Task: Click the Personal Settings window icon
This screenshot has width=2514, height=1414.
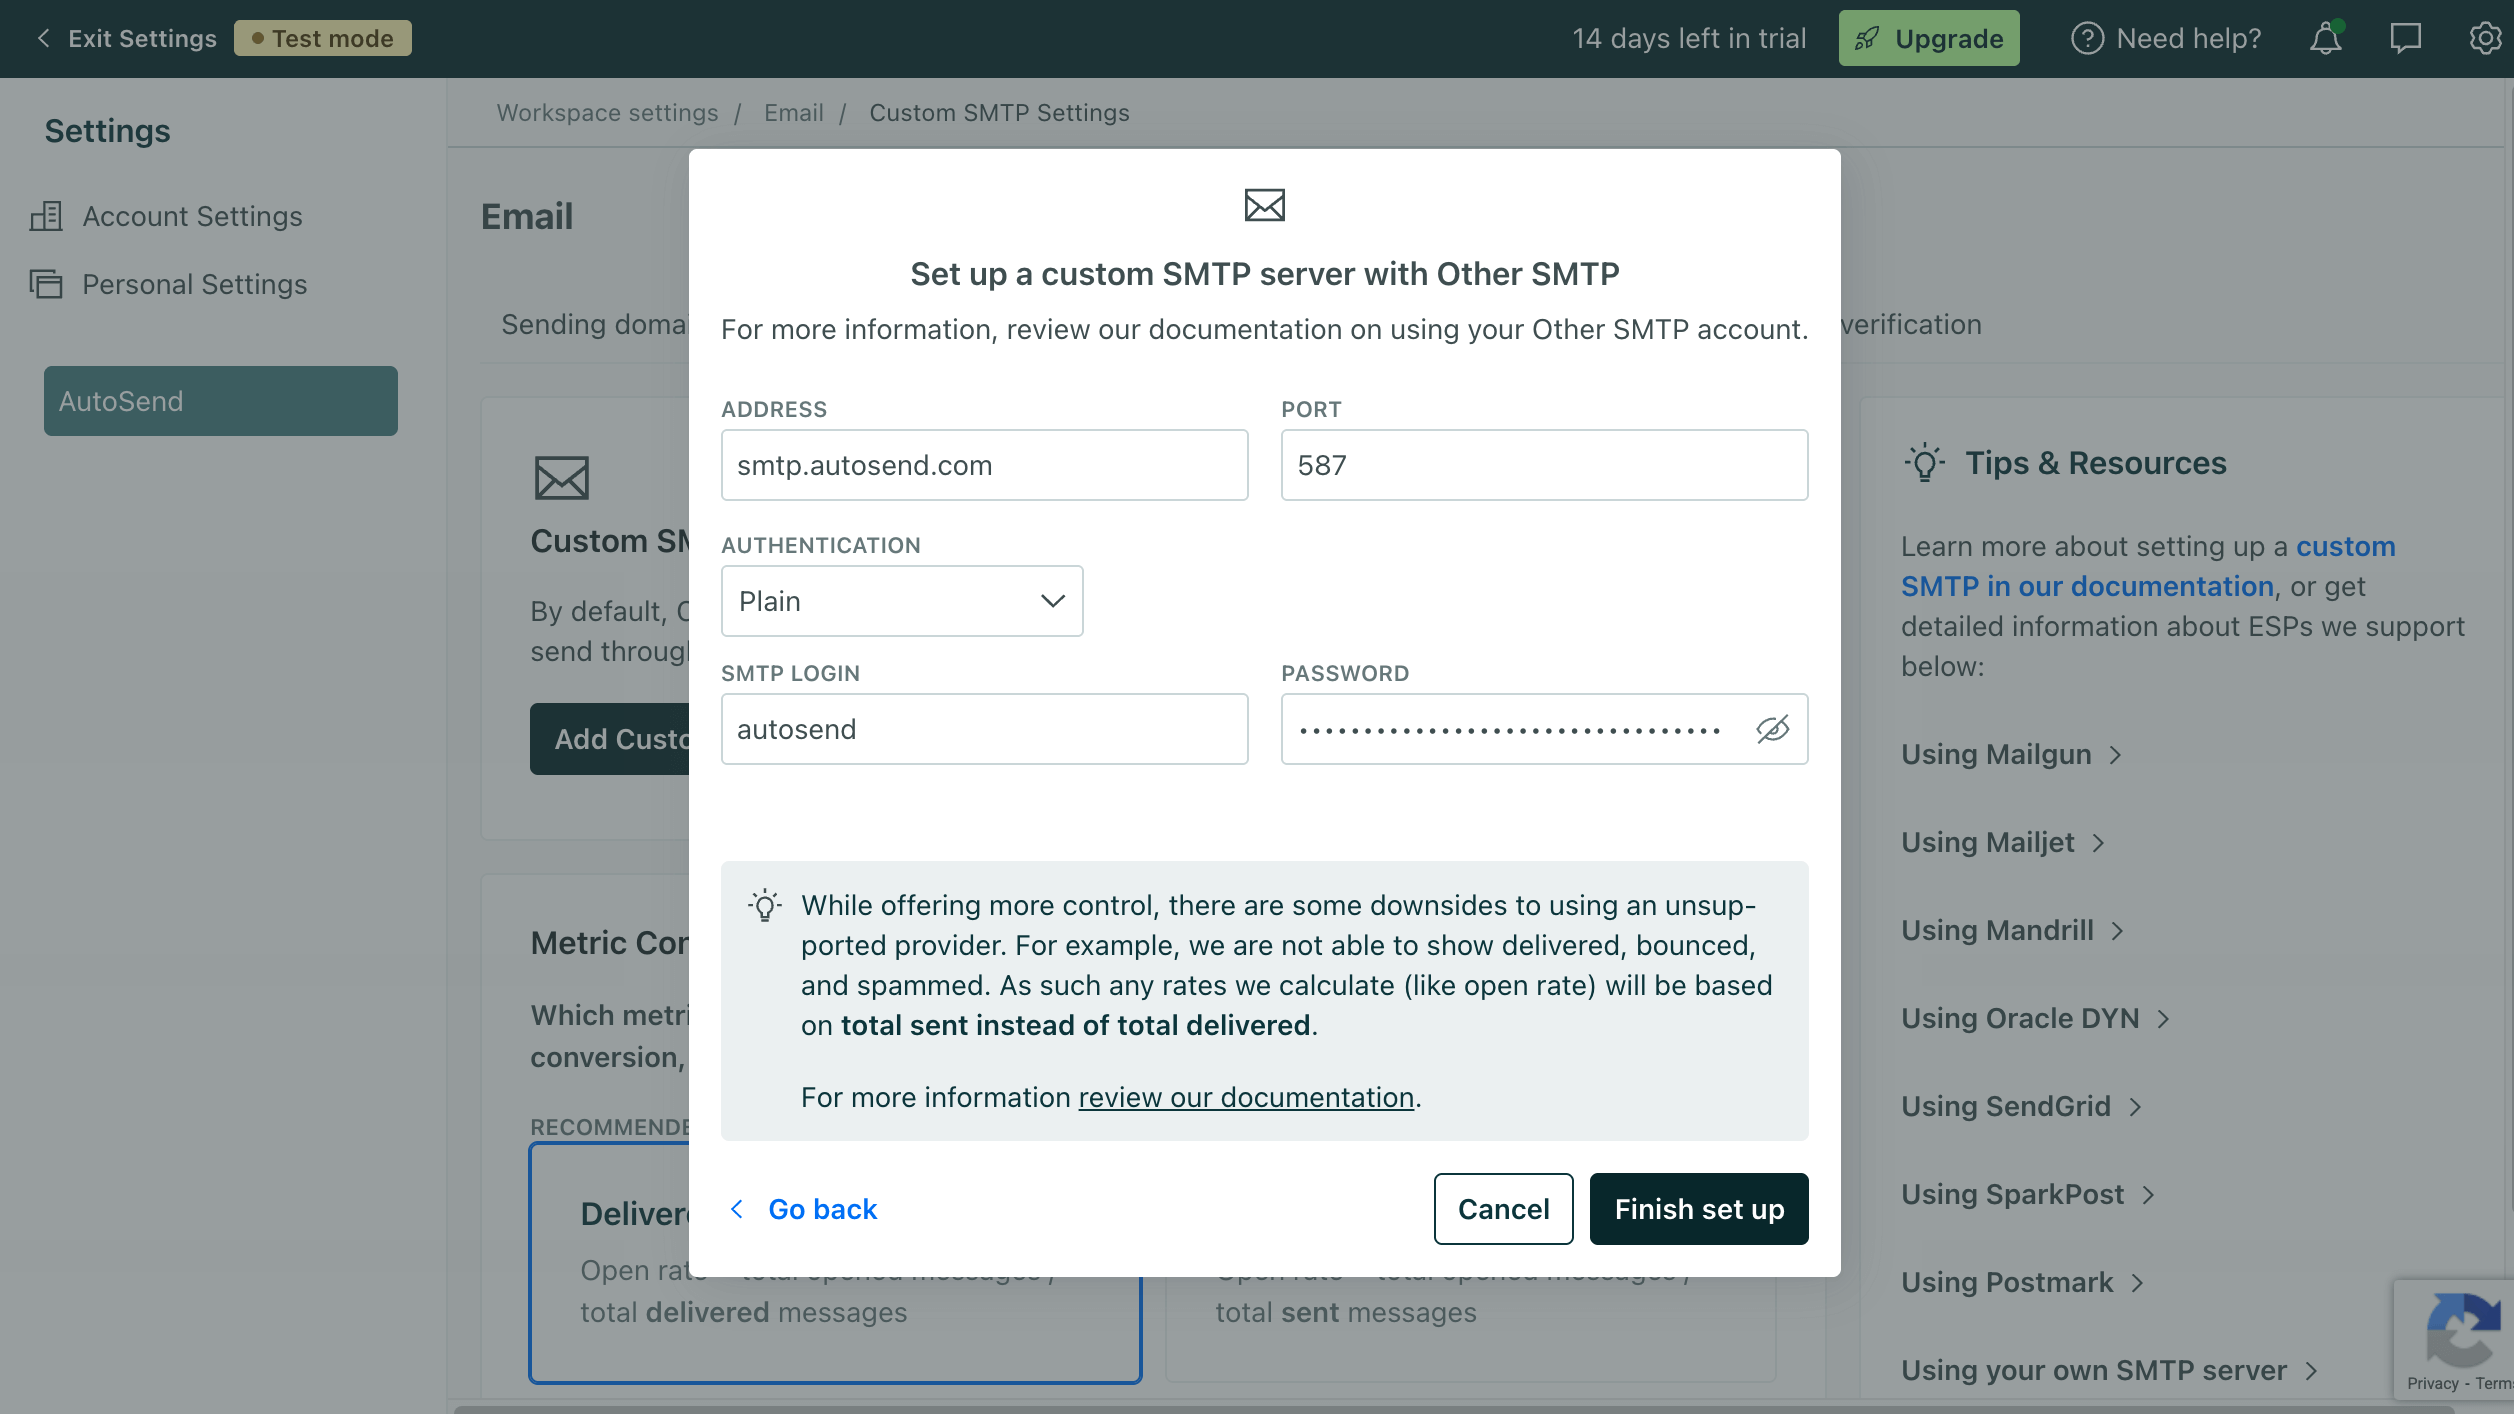Action: (x=46, y=284)
